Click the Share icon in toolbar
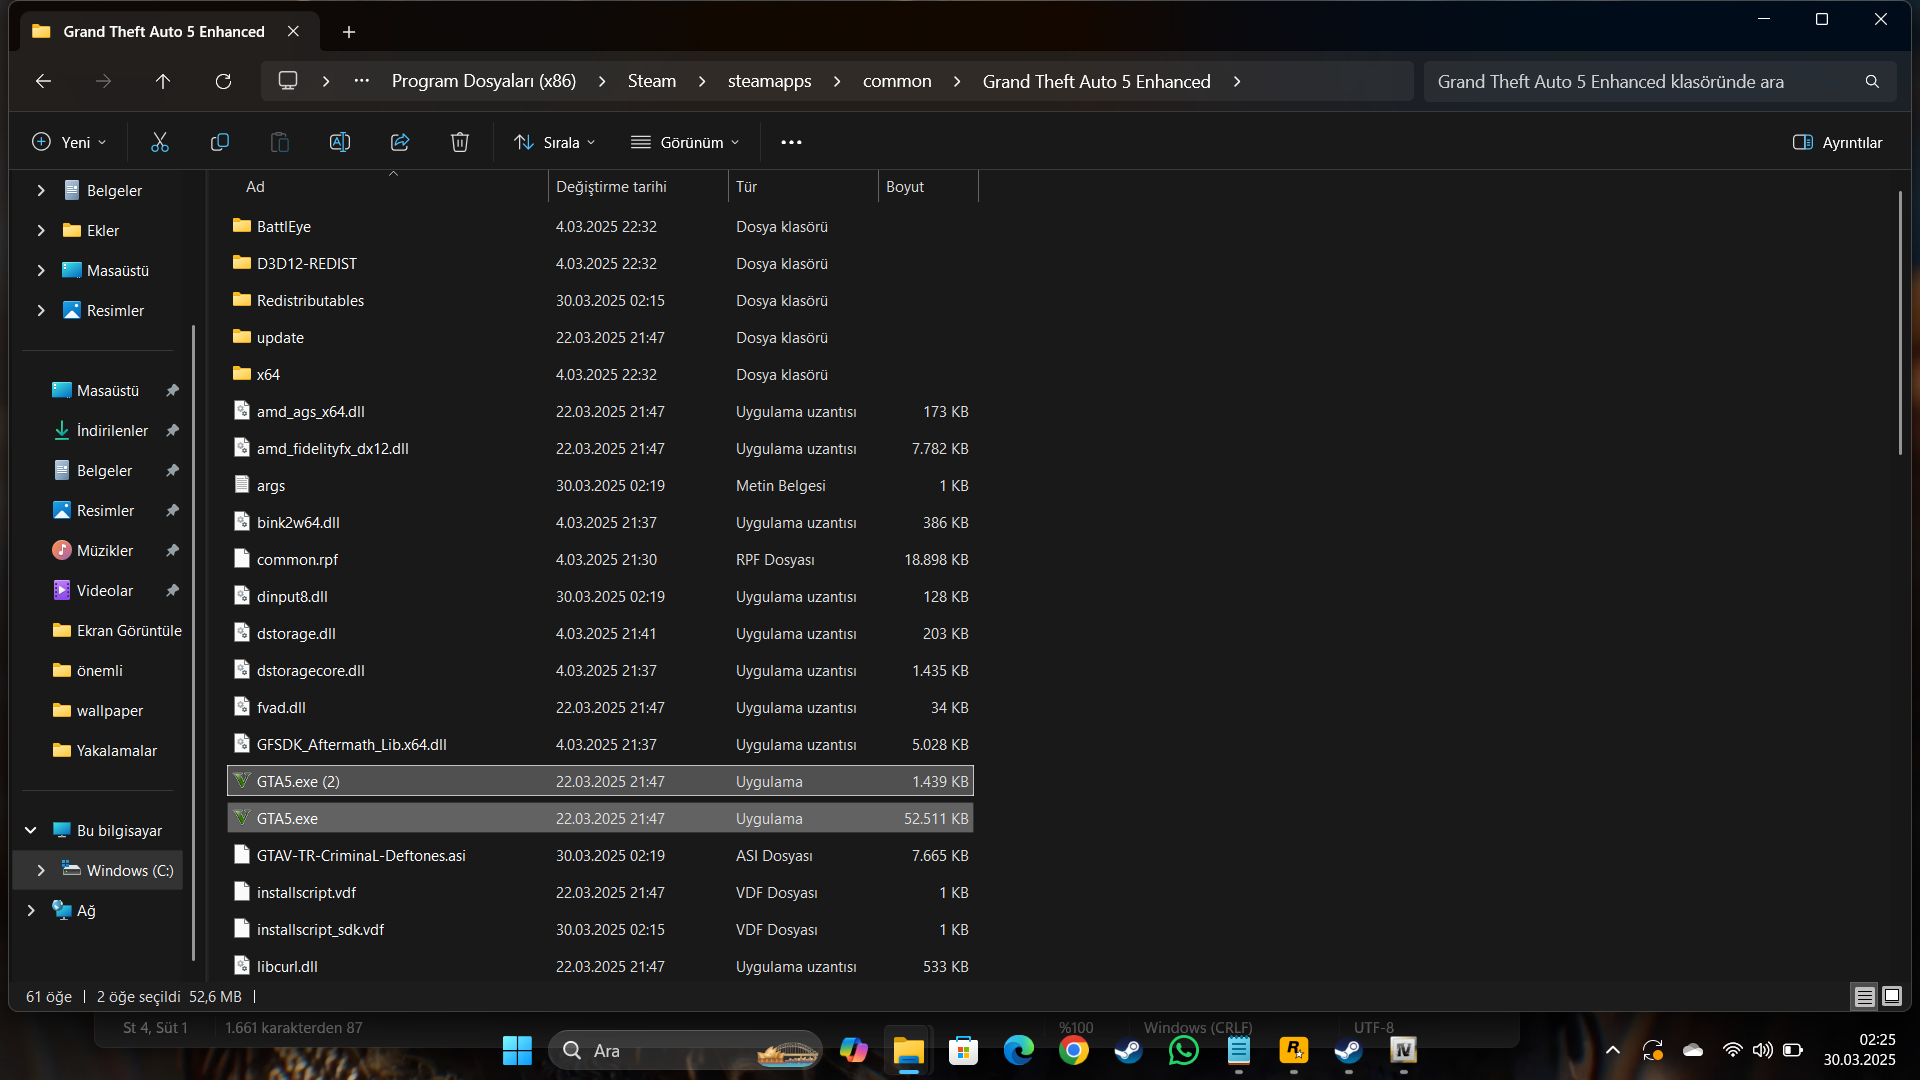This screenshot has width=1920, height=1080. [x=400, y=142]
